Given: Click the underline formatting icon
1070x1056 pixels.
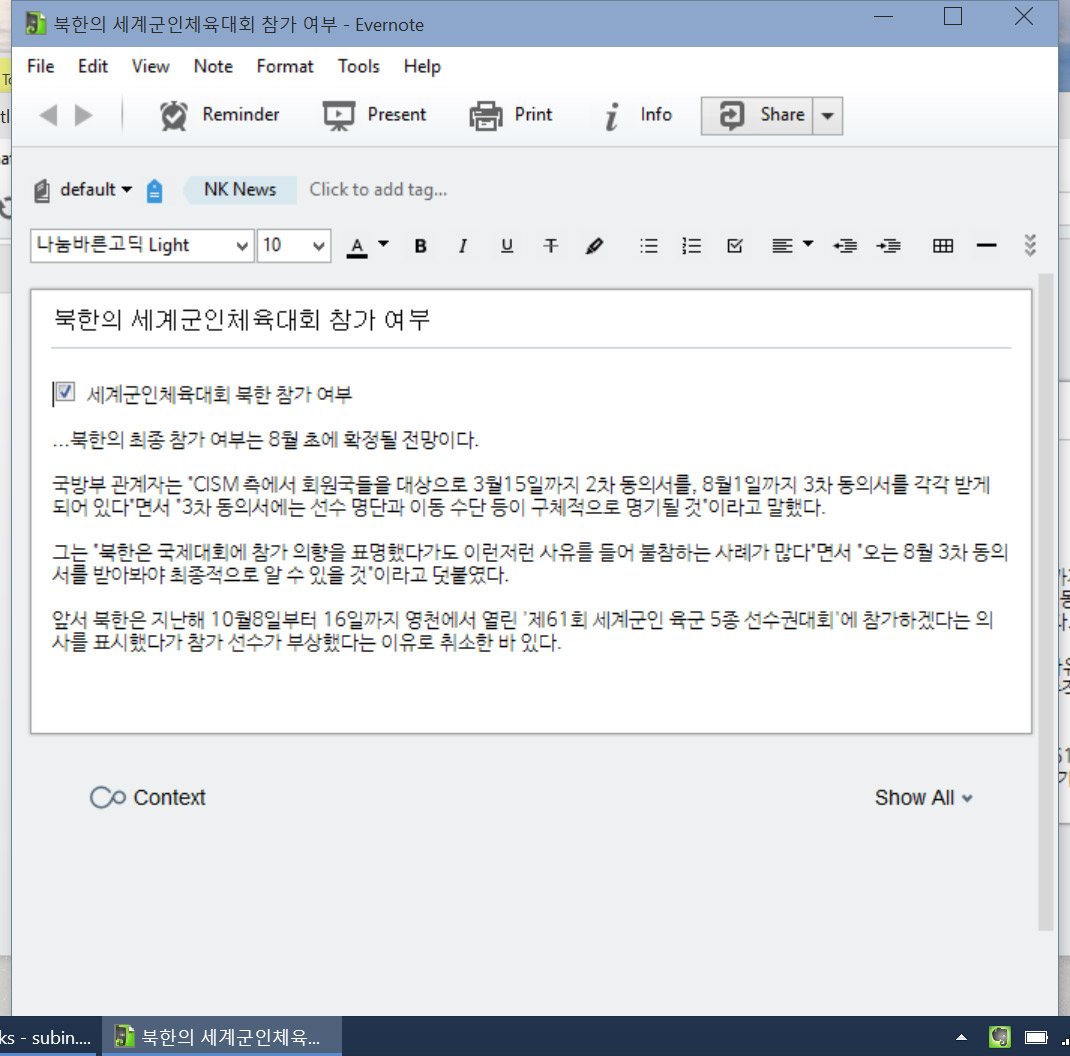Looking at the screenshot, I should pyautogui.click(x=507, y=246).
